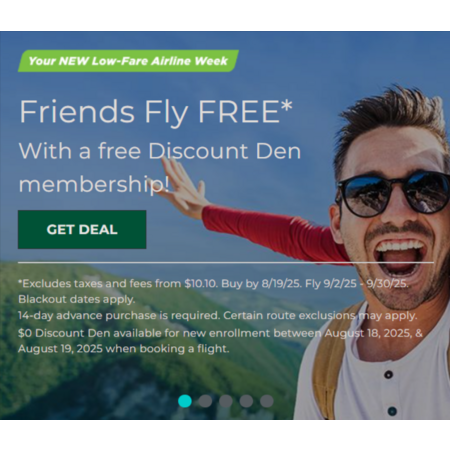
Task: Select the active teal carousel dot
Action: [x=185, y=401]
